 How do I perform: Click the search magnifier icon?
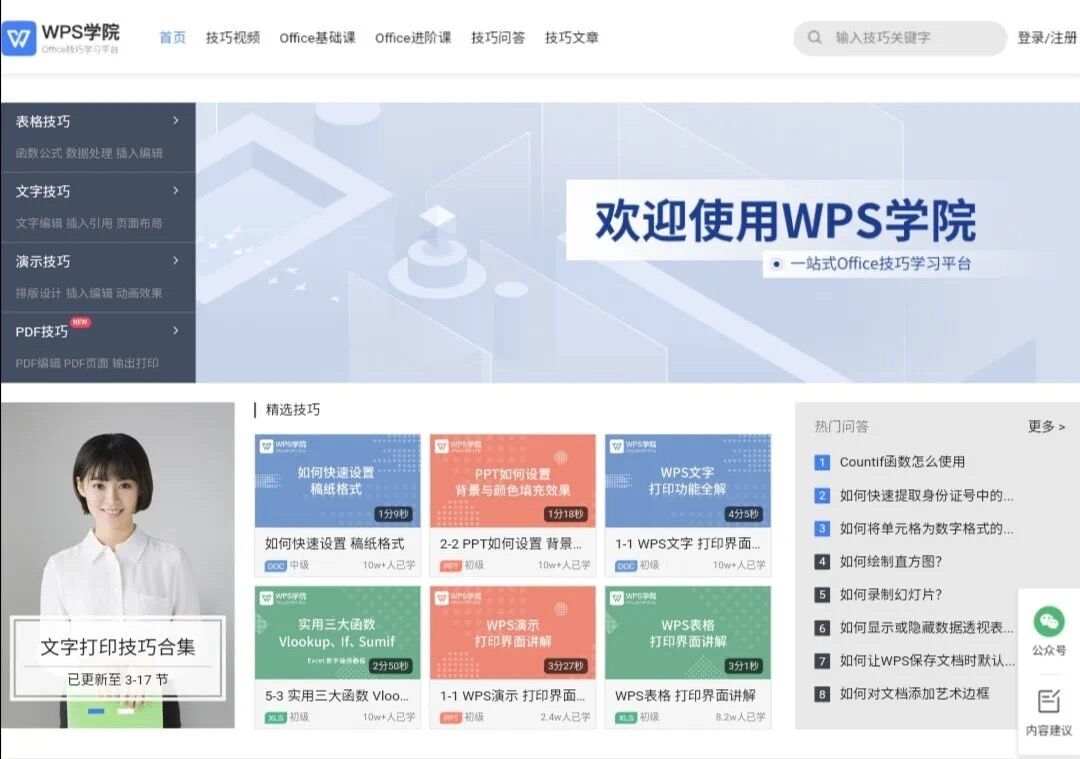click(816, 38)
